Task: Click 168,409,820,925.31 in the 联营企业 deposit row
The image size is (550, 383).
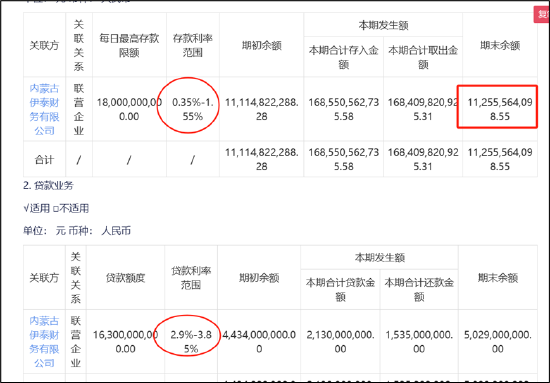Action: click(x=423, y=109)
